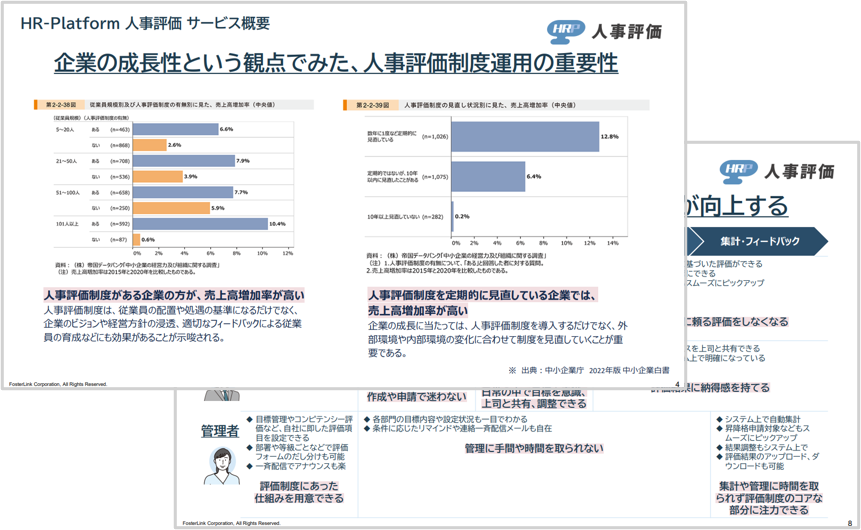Click the 第2-2-39図 chart label
Viewport: 861px width, 530px height.
click(372, 105)
